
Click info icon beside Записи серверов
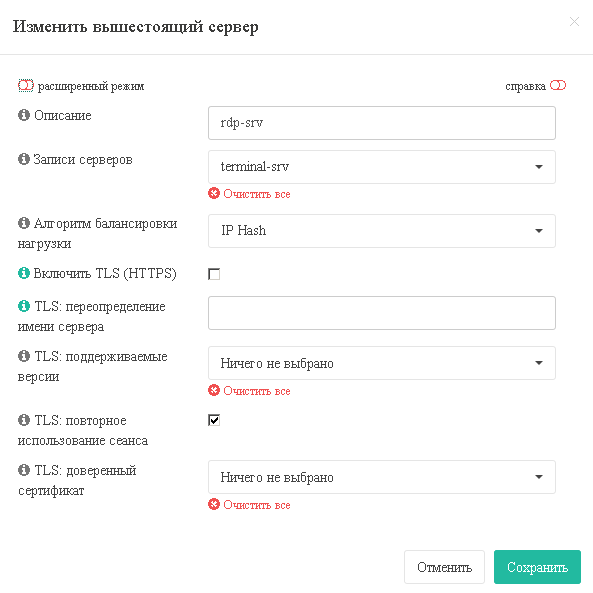tap(24, 159)
